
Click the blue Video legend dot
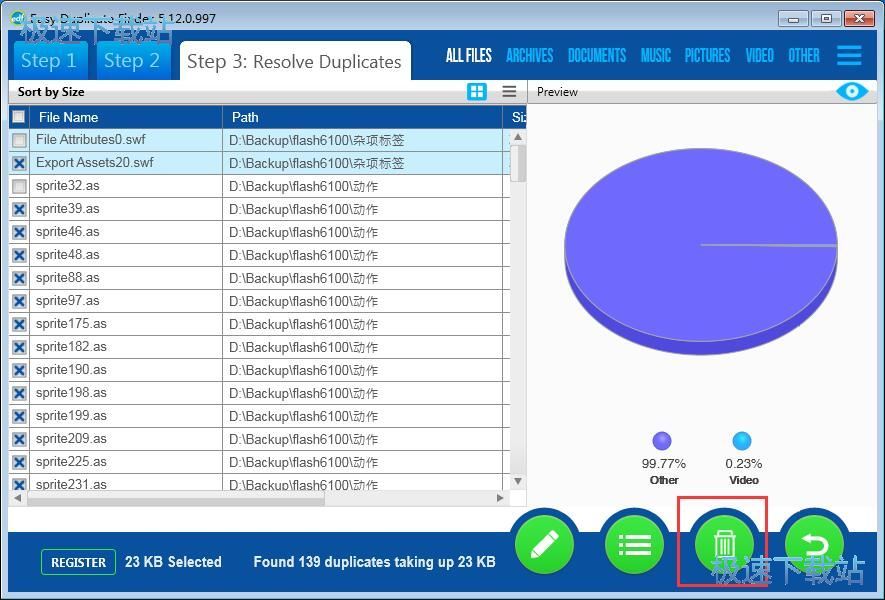(742, 441)
